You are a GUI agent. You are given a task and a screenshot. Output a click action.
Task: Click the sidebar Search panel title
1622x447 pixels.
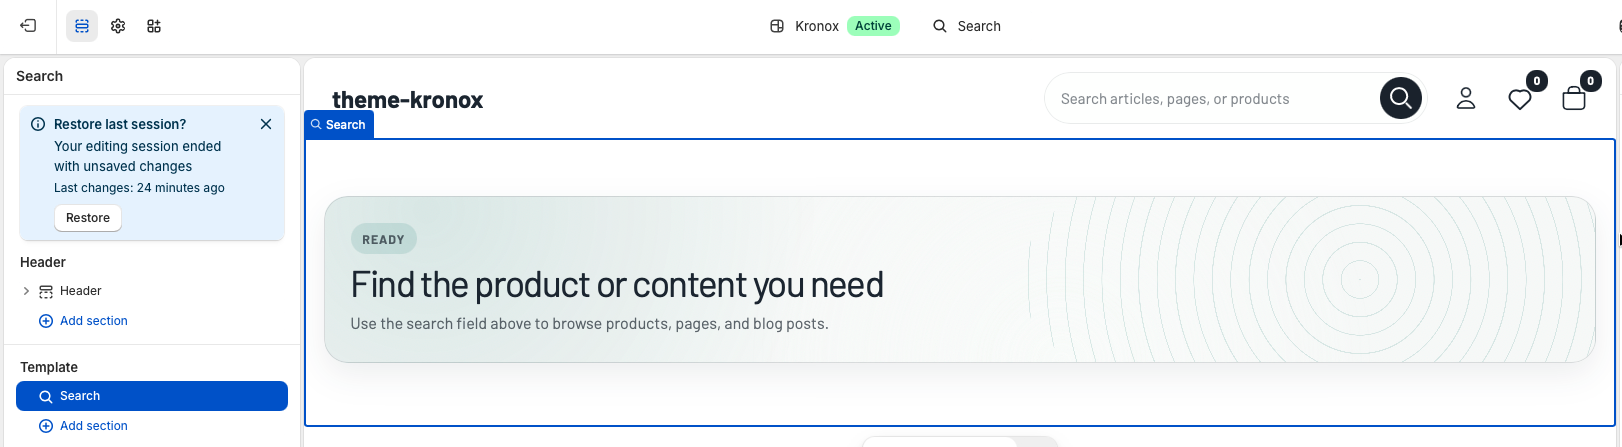pyautogui.click(x=39, y=76)
